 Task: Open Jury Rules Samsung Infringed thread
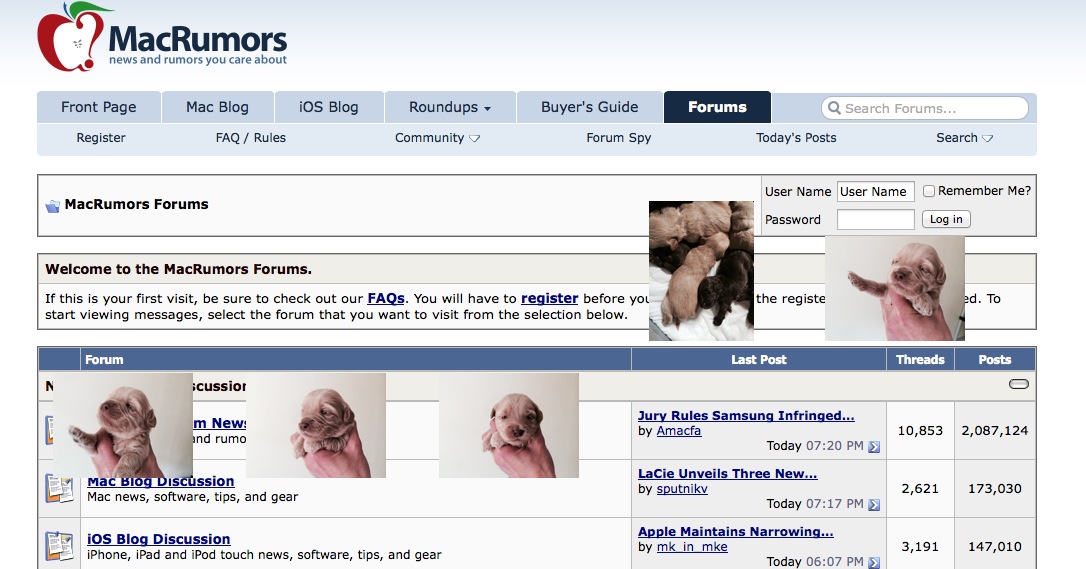(746, 415)
